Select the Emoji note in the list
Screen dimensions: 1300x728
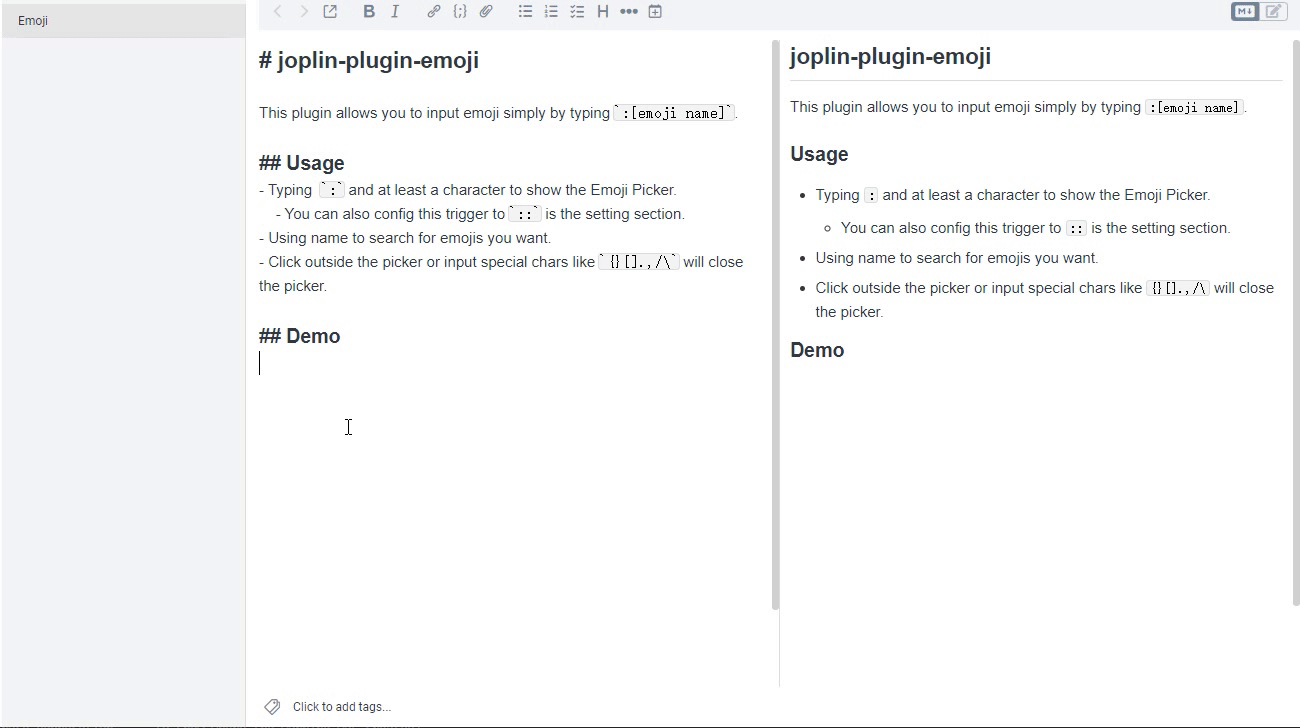[x=123, y=21]
